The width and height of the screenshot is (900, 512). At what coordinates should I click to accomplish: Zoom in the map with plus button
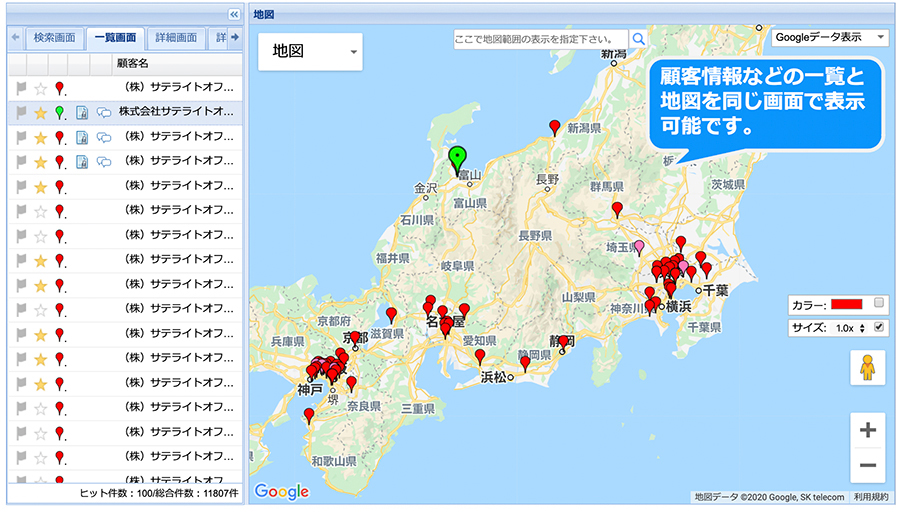(x=867, y=430)
